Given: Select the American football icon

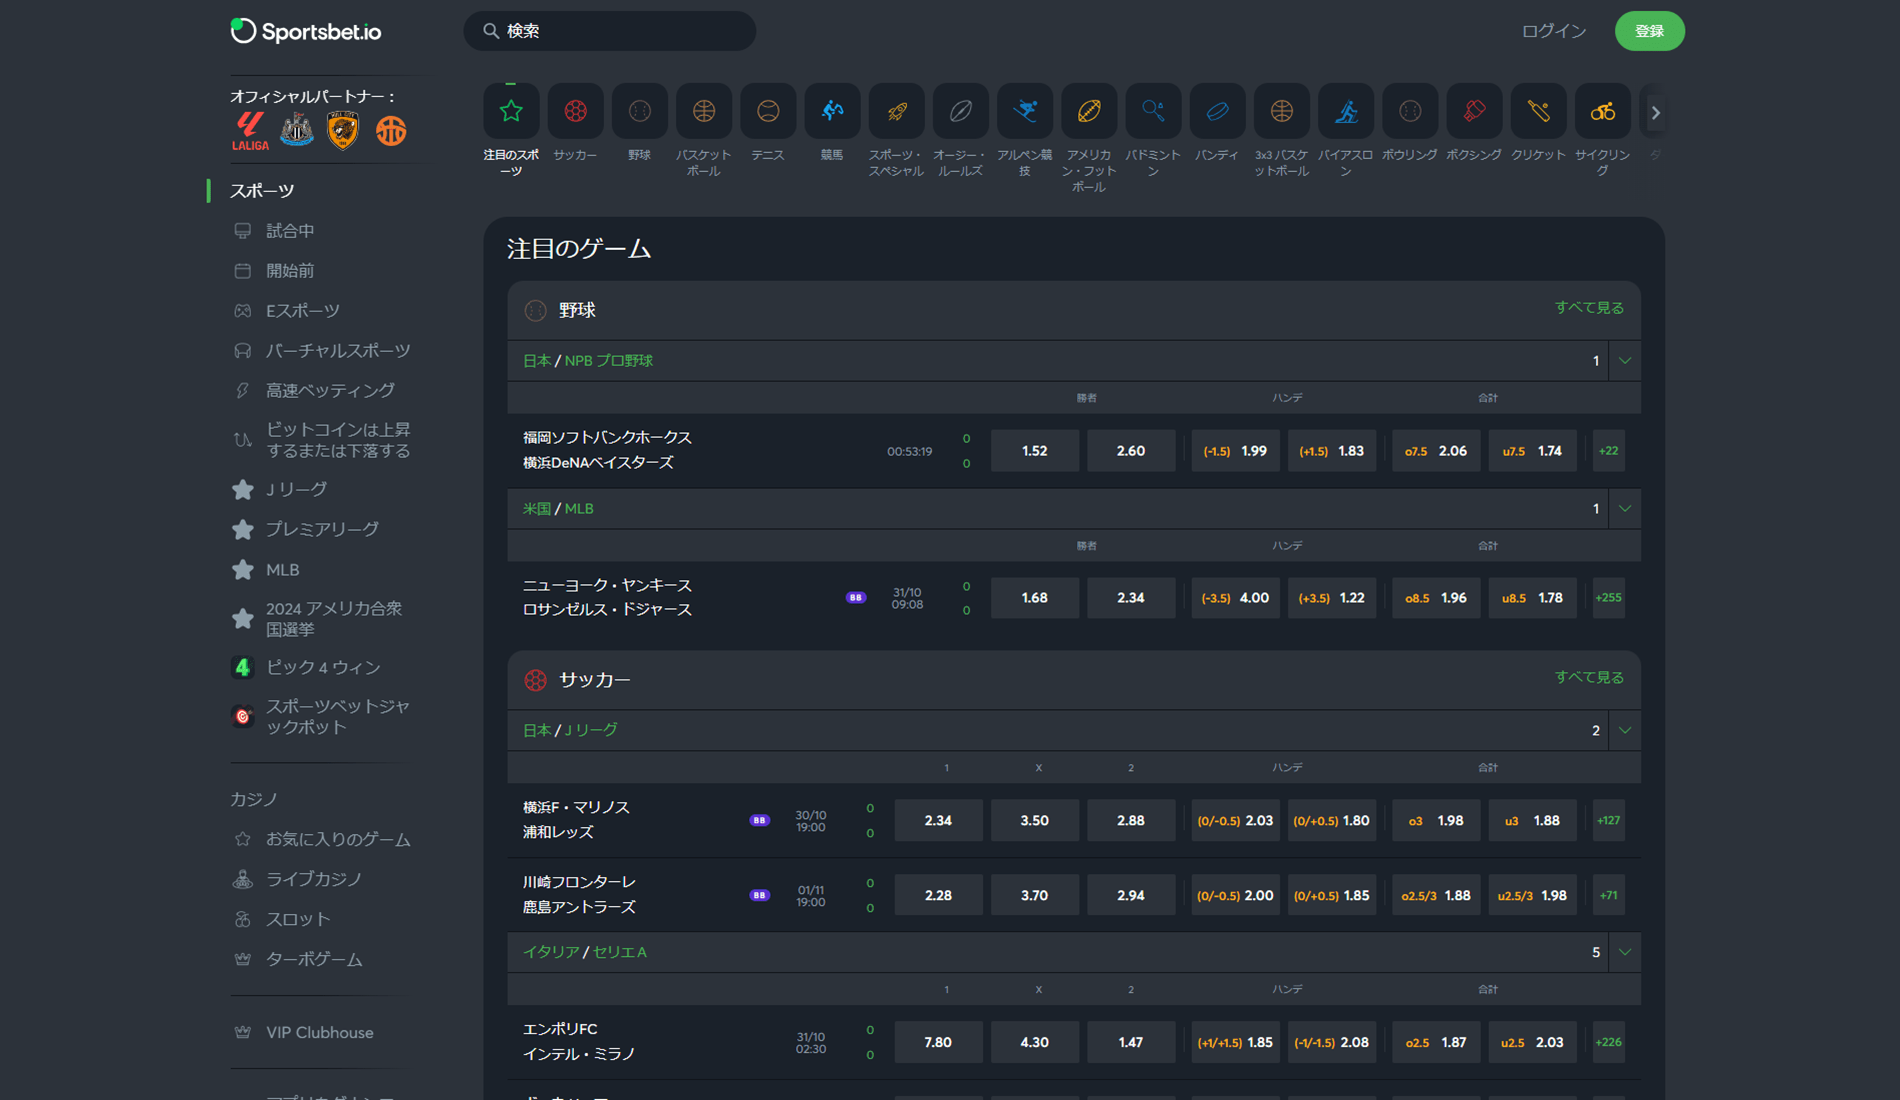Looking at the screenshot, I should (x=1089, y=111).
